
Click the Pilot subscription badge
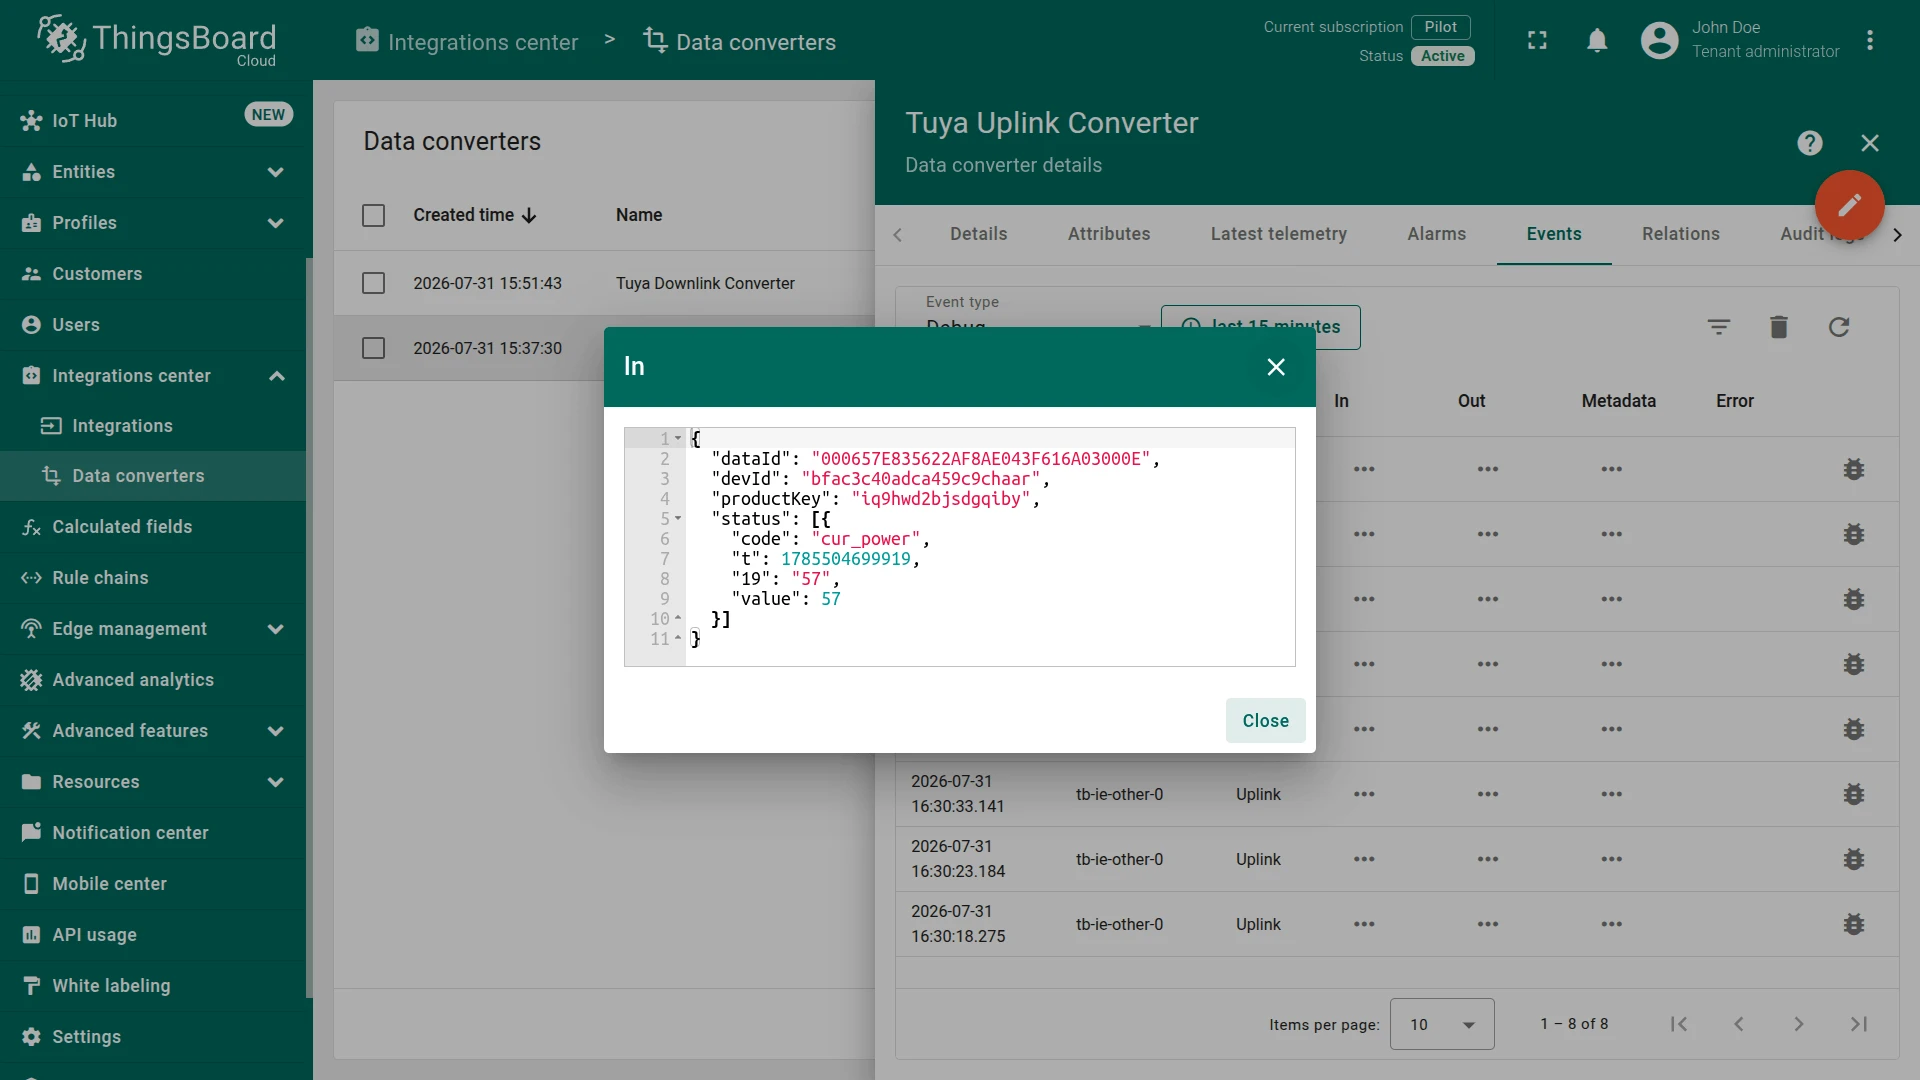point(1440,27)
